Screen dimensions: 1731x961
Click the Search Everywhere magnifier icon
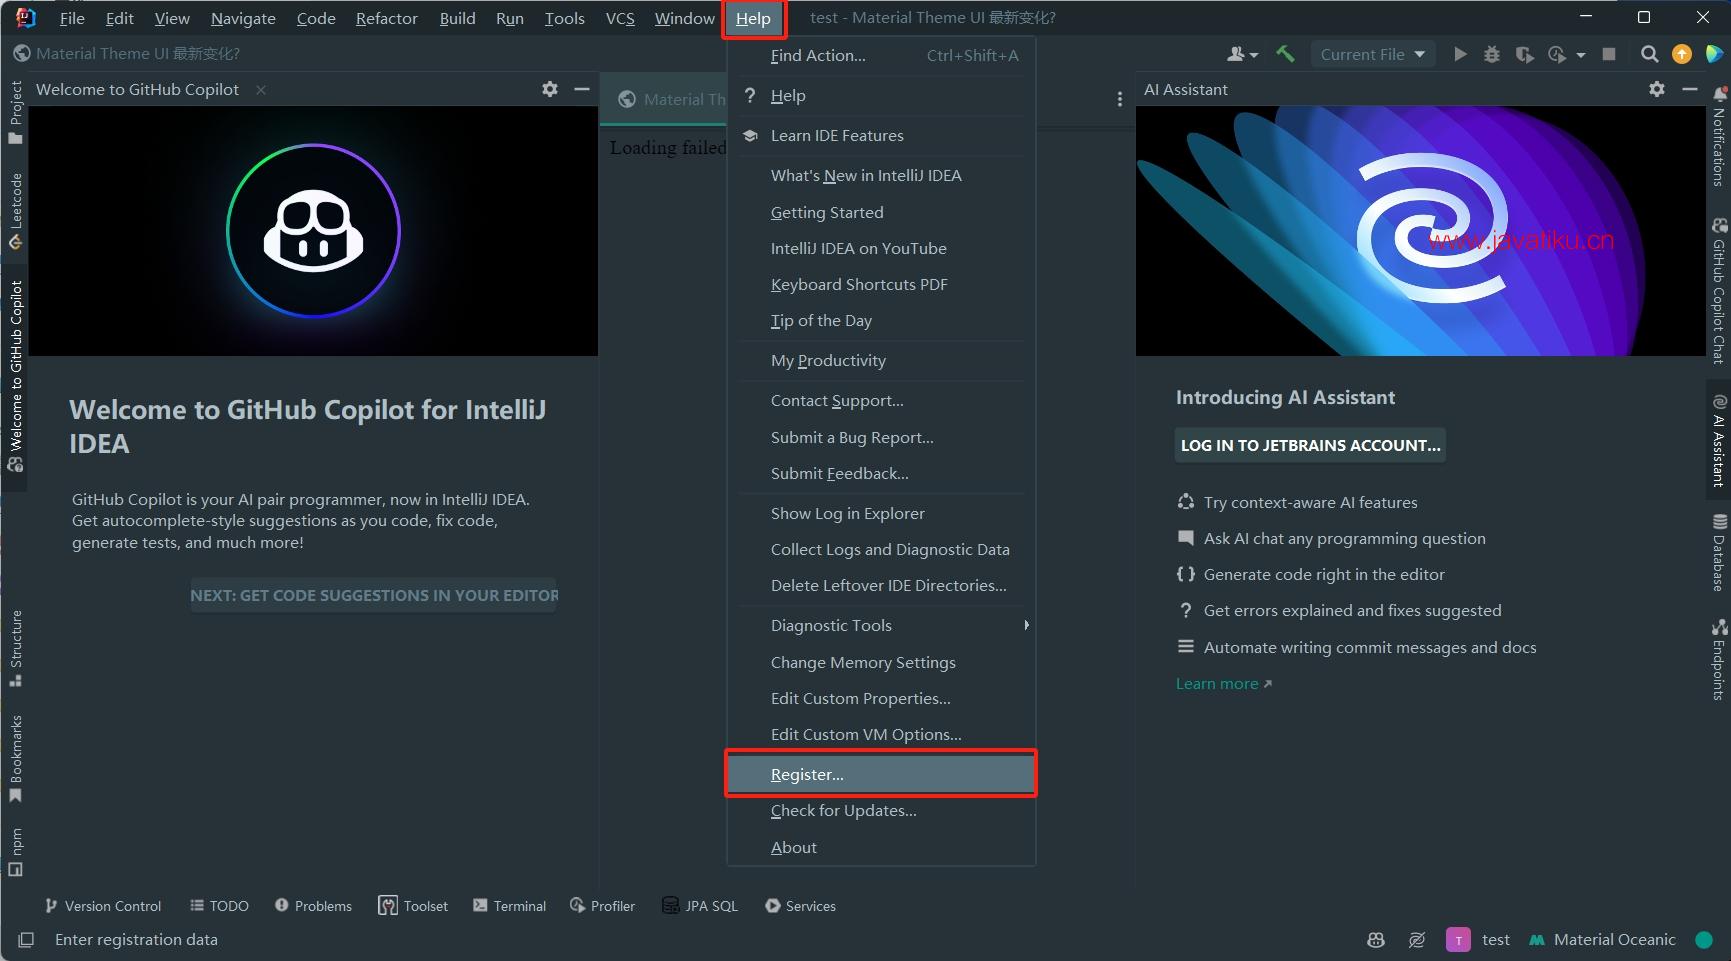tap(1649, 54)
